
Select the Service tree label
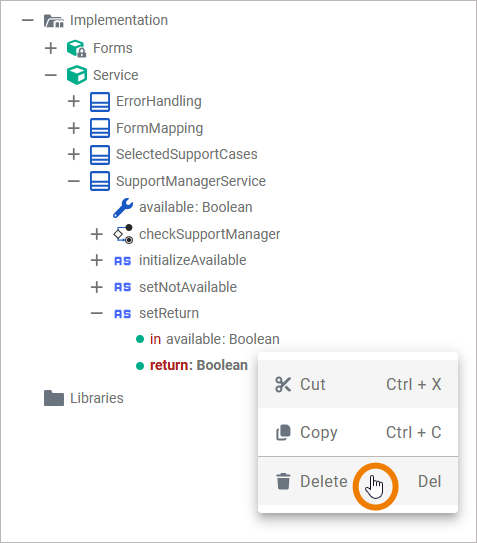116,75
